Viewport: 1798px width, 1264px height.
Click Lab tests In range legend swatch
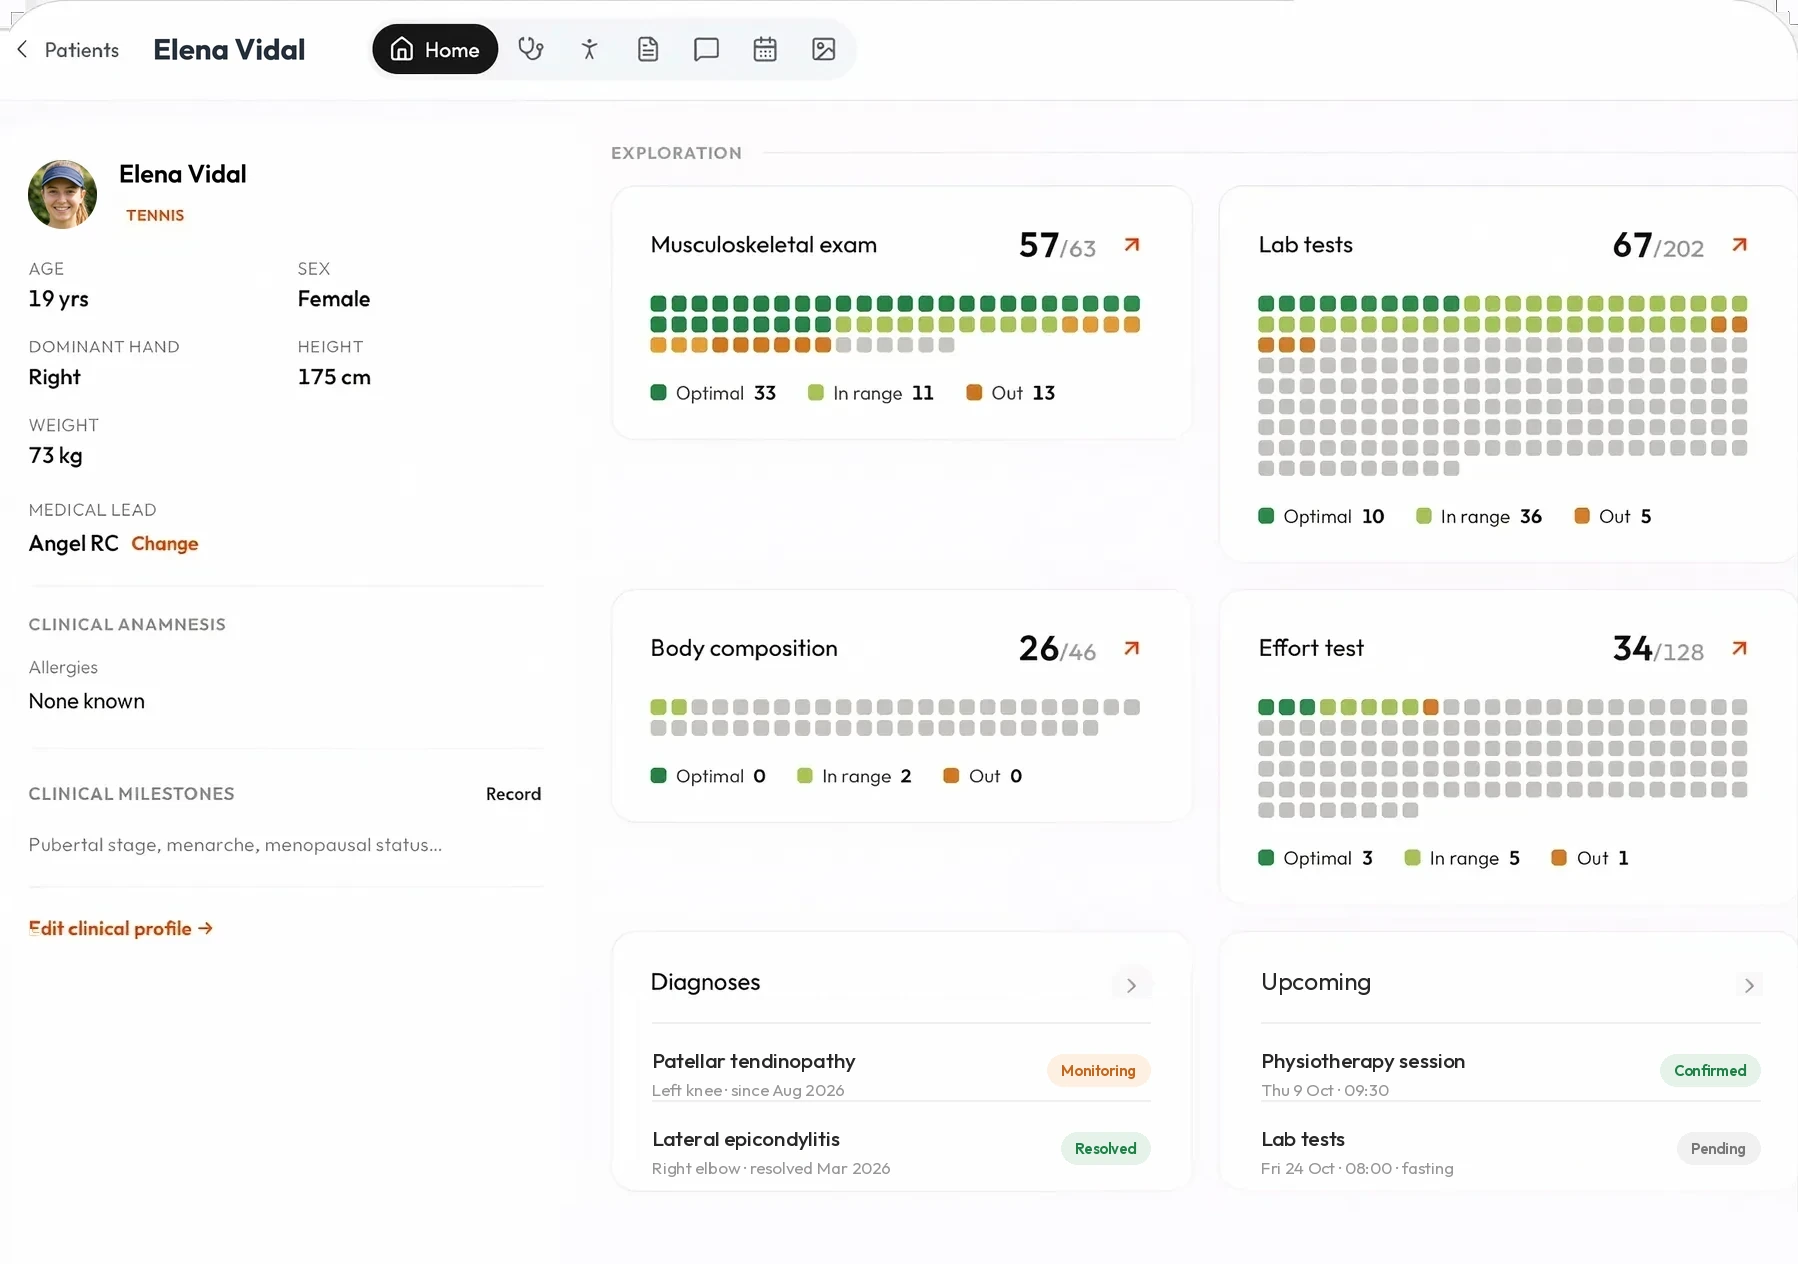1423,516
